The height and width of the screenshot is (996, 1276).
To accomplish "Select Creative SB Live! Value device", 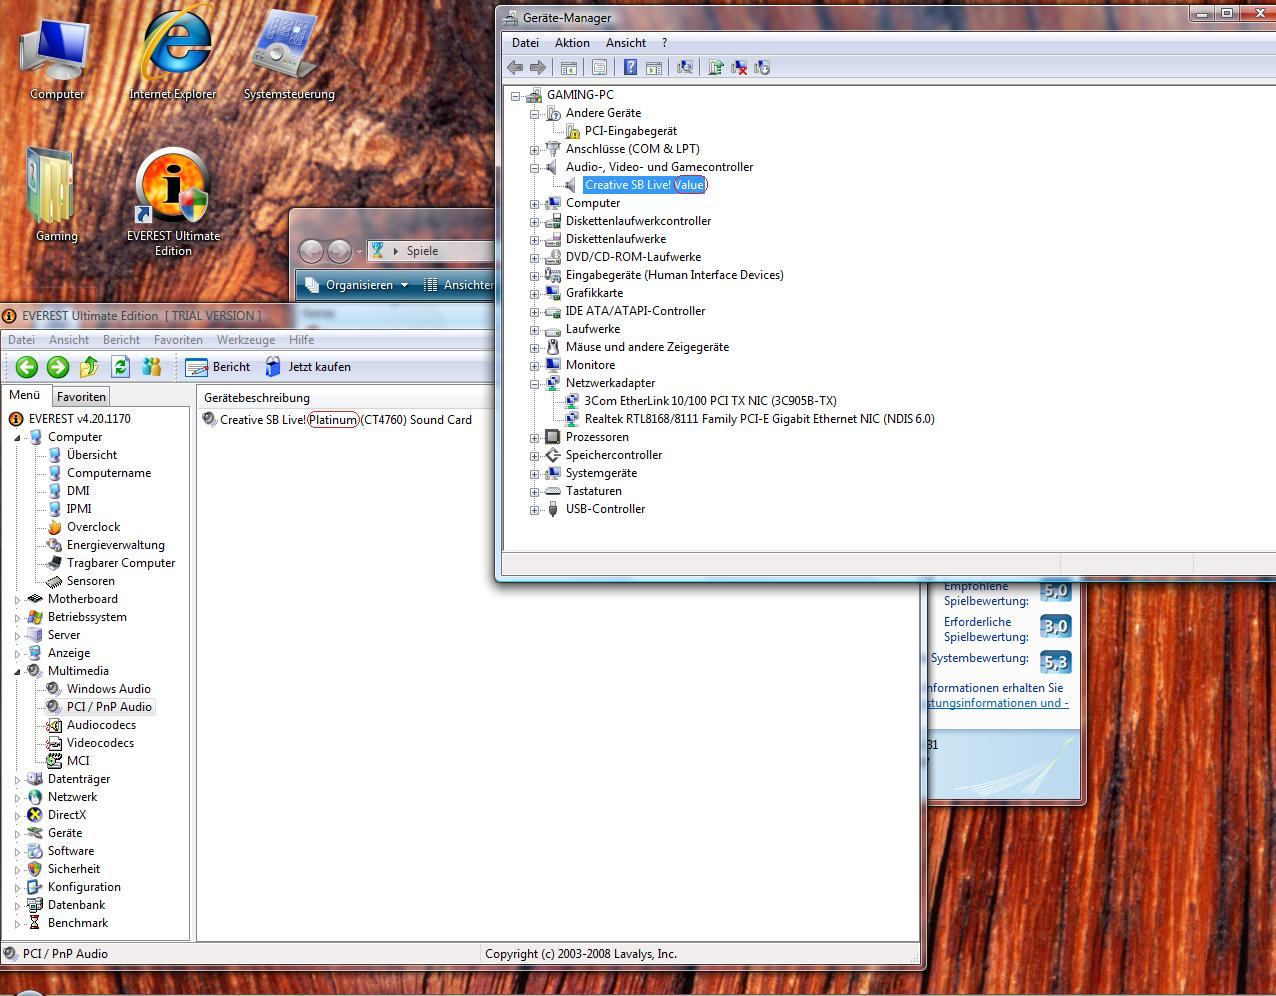I will (645, 185).
